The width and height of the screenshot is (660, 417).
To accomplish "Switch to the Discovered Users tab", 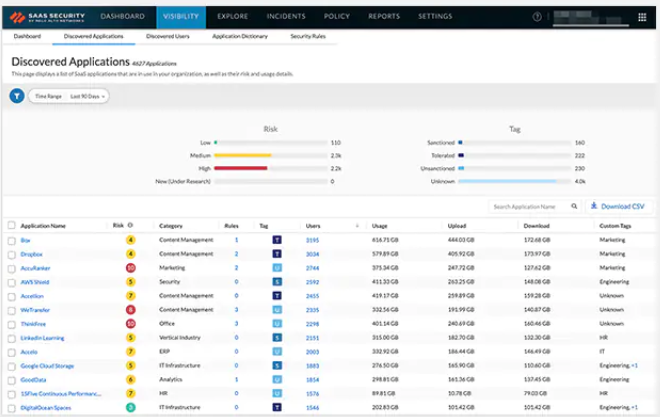I will (168, 36).
